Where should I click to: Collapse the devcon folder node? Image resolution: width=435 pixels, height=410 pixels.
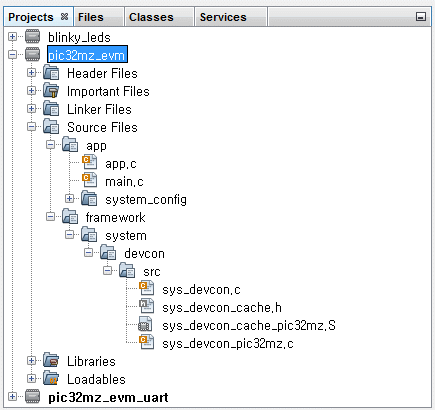pyautogui.click(x=88, y=252)
